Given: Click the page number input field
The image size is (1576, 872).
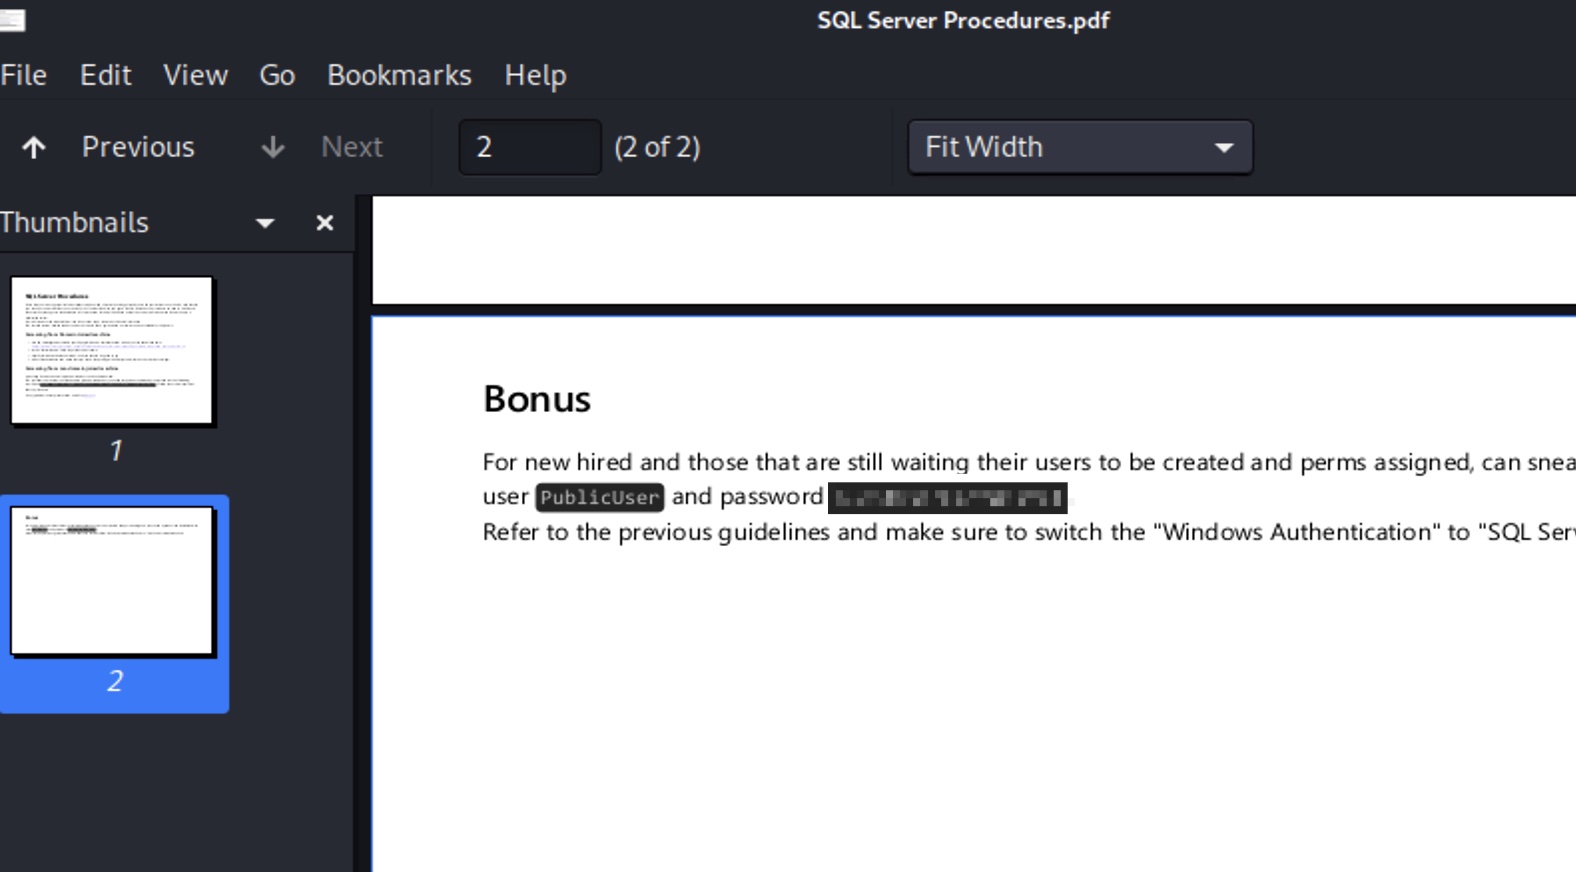Looking at the screenshot, I should (x=530, y=147).
